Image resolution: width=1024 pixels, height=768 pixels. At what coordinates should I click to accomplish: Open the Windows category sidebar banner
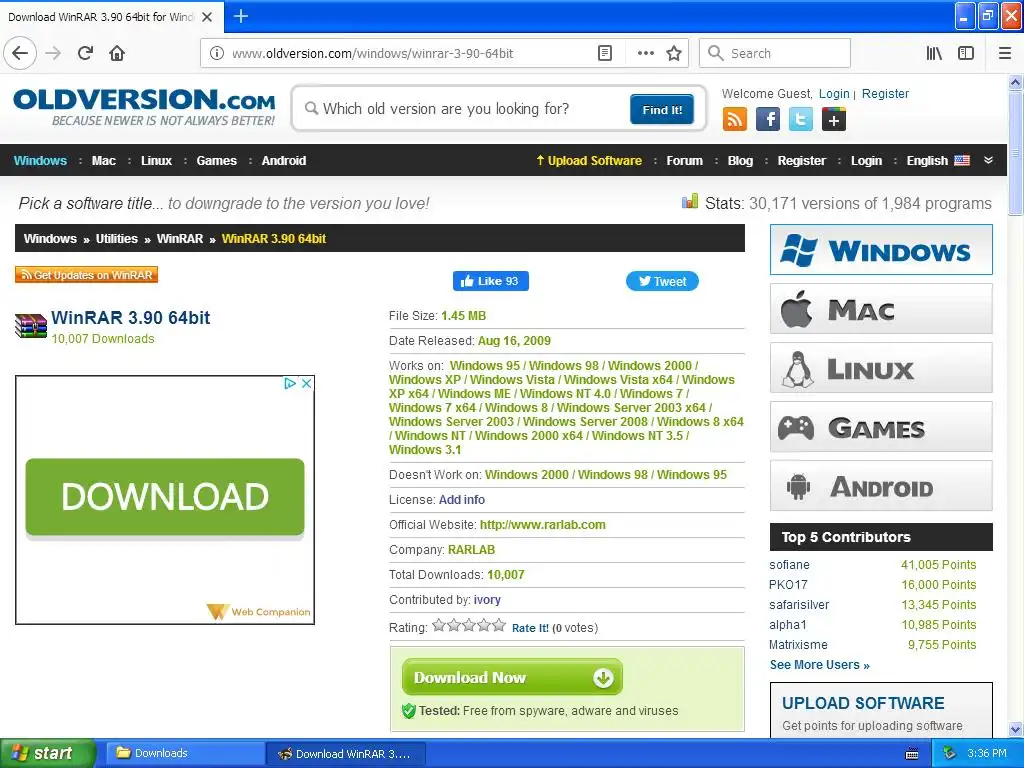point(881,249)
